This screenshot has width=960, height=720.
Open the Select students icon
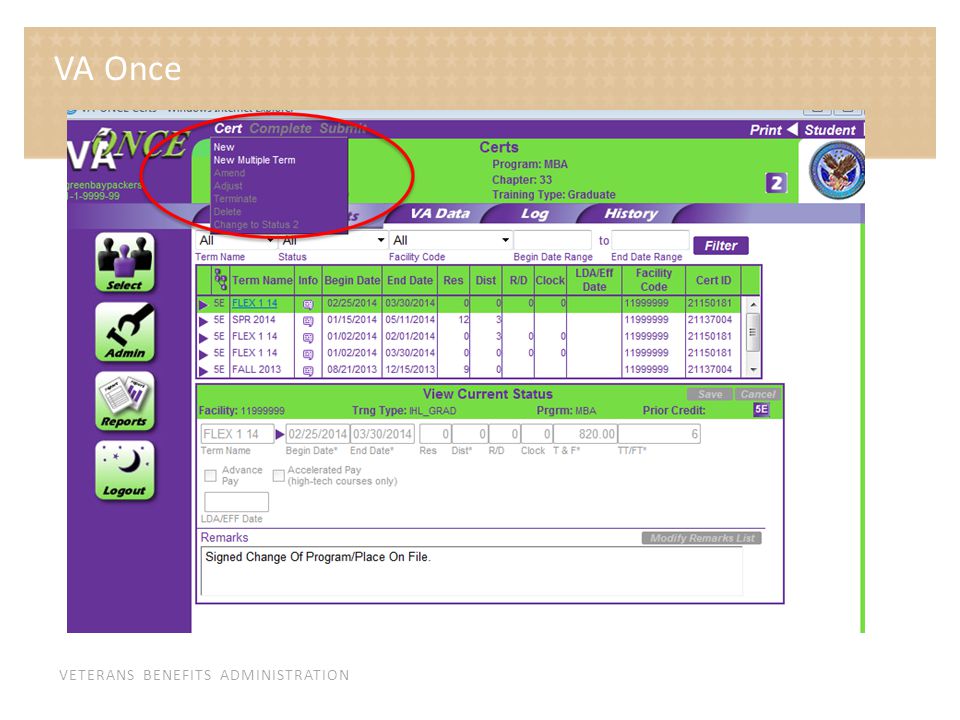point(124,263)
